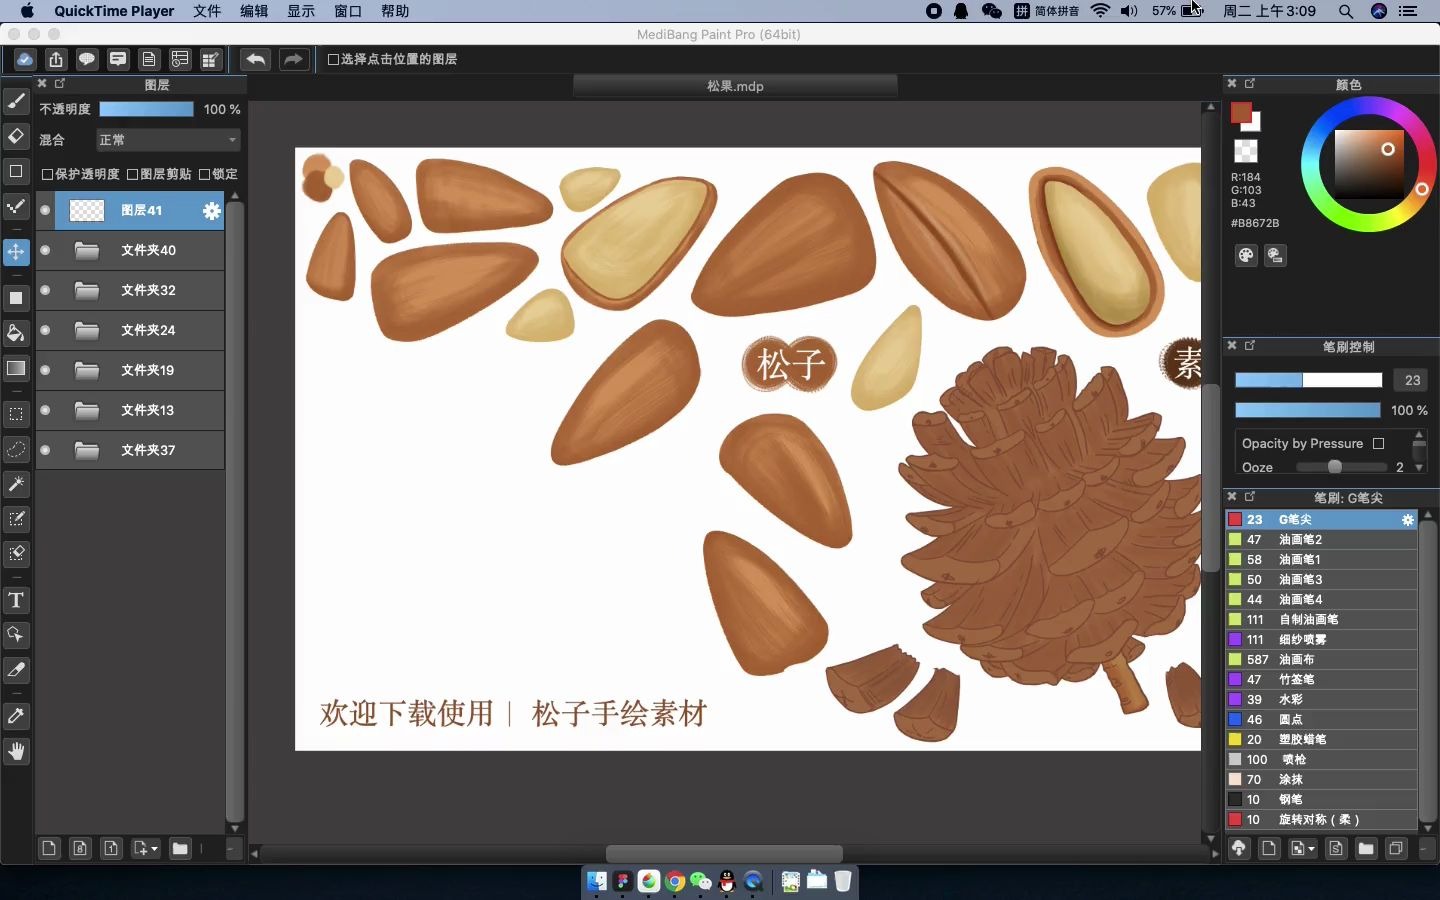
Task: Hide 文件夹32 visibility dot
Action: point(45,290)
